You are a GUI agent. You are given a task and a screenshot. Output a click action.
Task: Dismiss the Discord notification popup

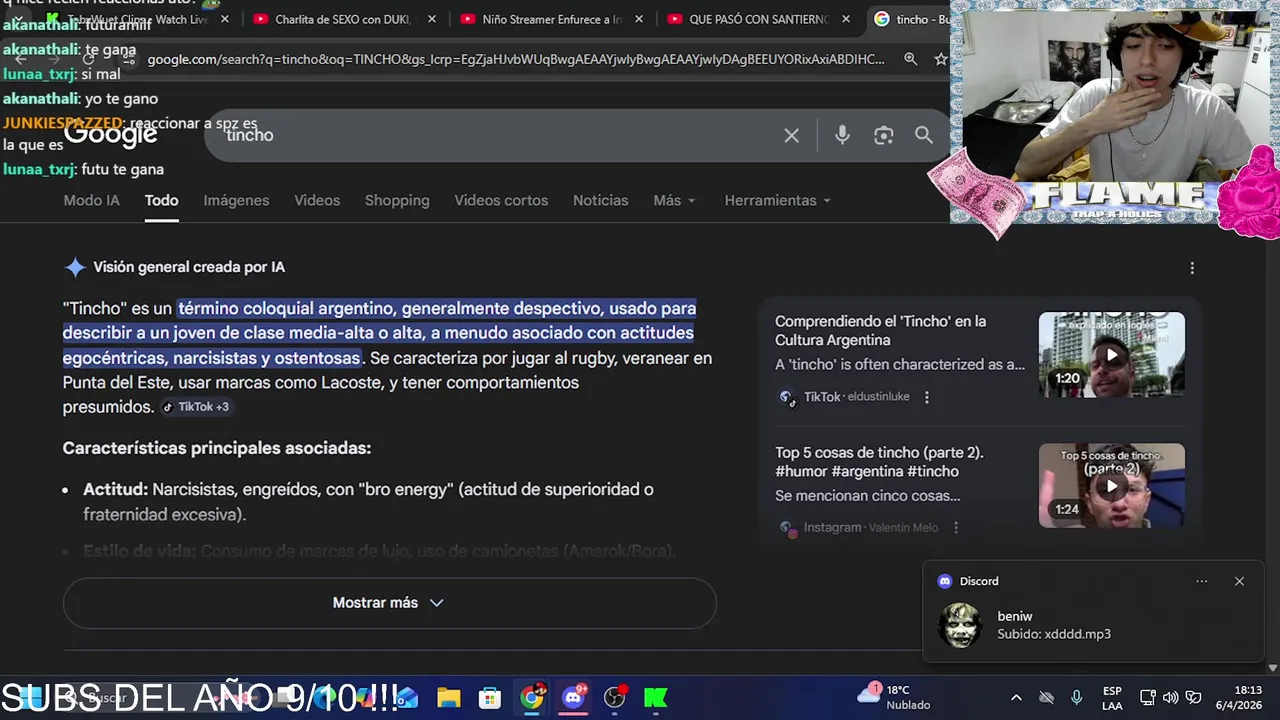point(1239,581)
